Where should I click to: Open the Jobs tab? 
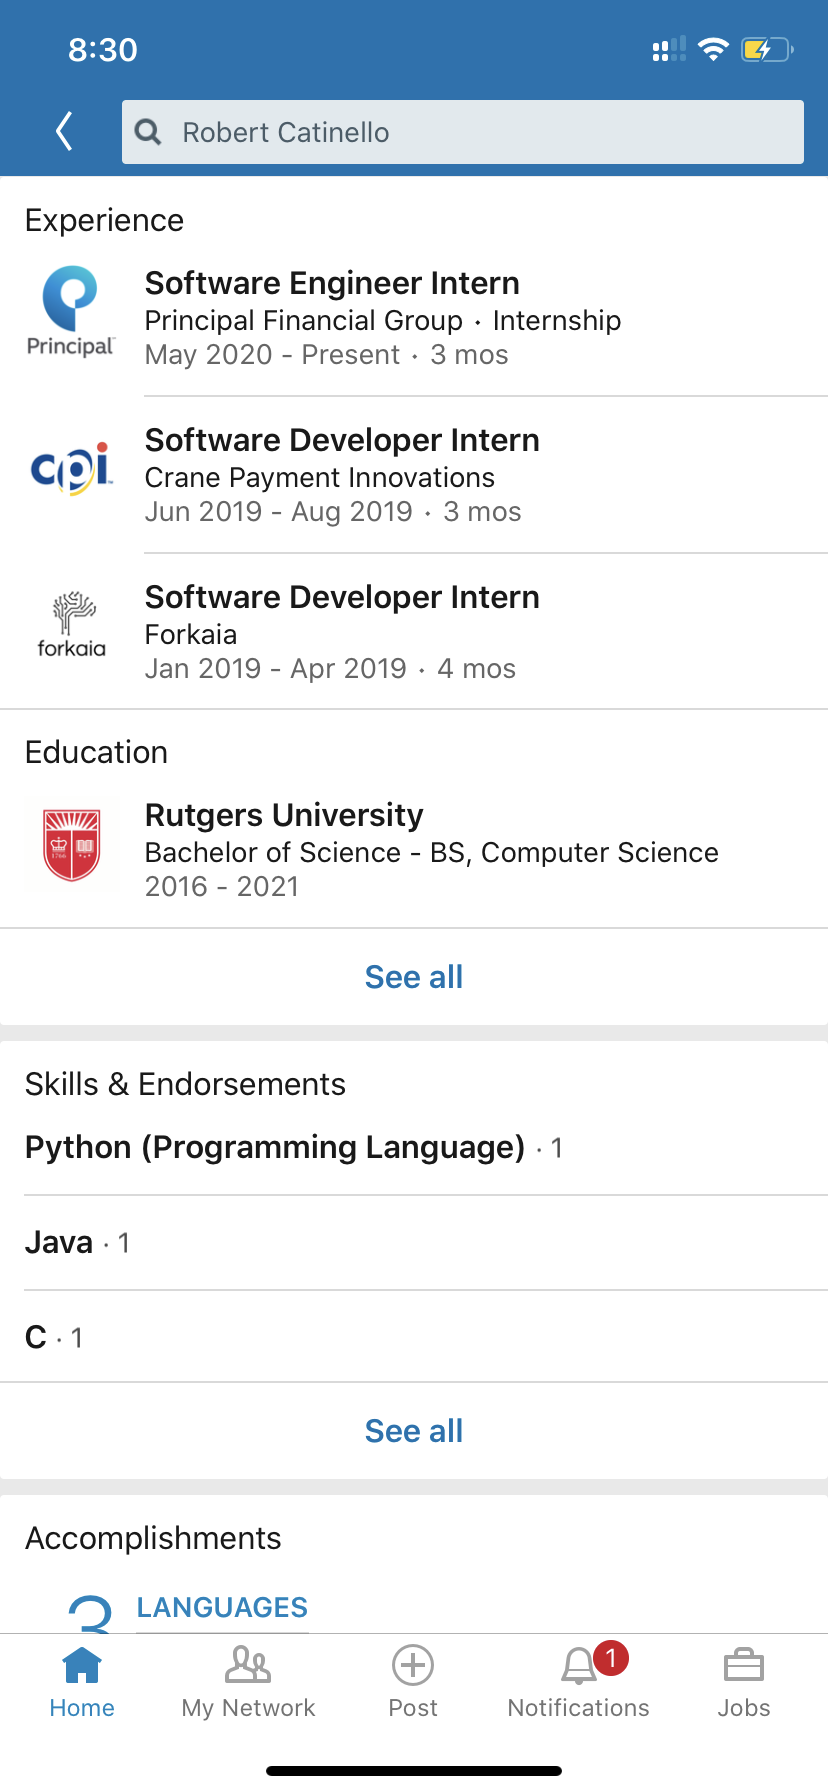click(744, 1680)
